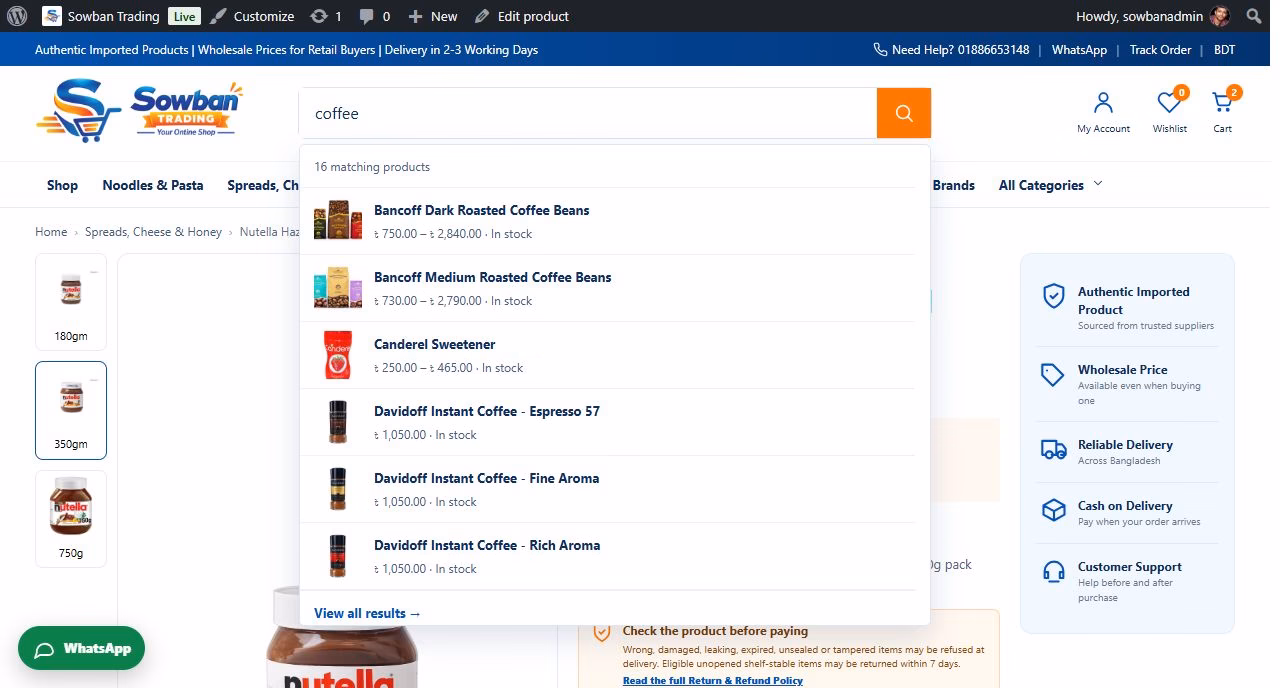Select the 350gm Nutella thumbnail
1280x688 pixels.
(x=71, y=410)
